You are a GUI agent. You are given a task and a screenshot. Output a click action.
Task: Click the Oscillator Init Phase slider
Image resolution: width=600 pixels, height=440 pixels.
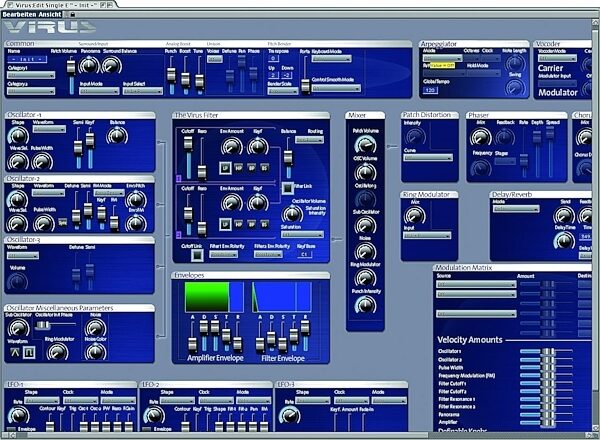[55, 325]
